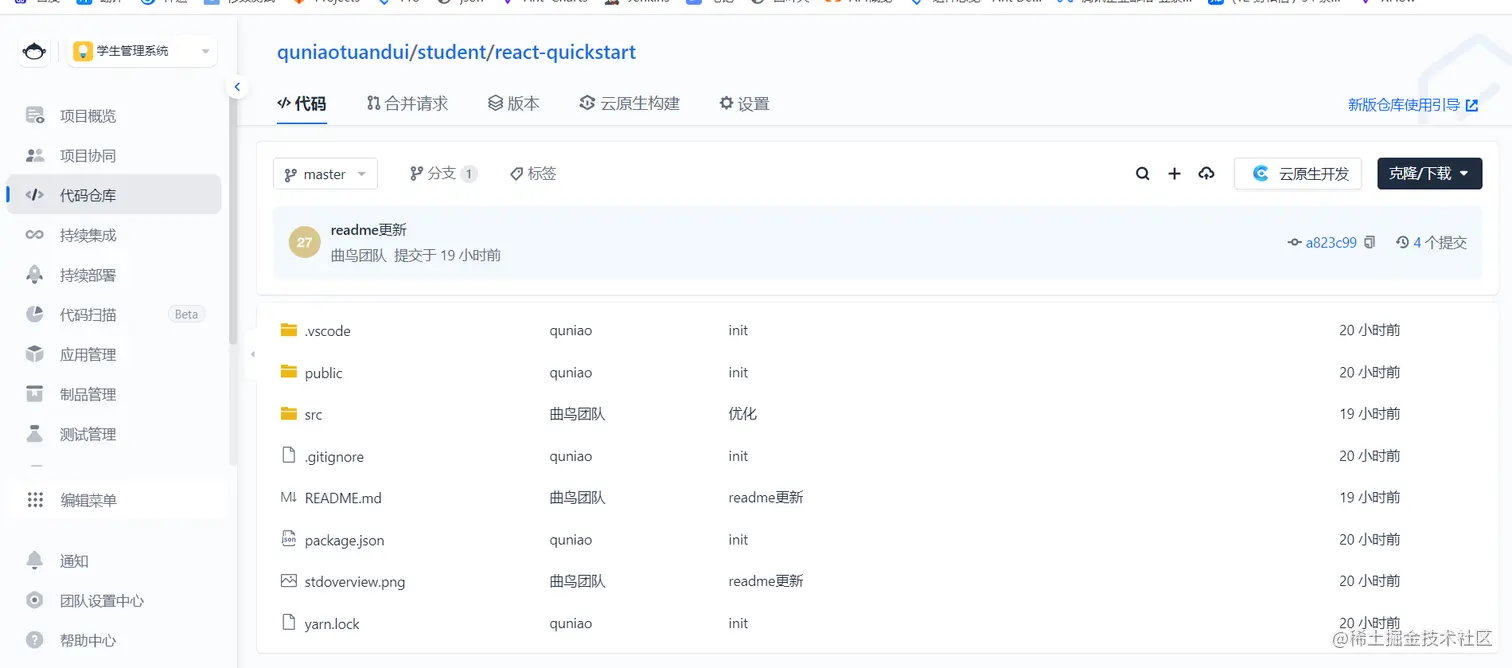Click the 云原生开发 button
The height and width of the screenshot is (668, 1512).
click(x=1297, y=173)
